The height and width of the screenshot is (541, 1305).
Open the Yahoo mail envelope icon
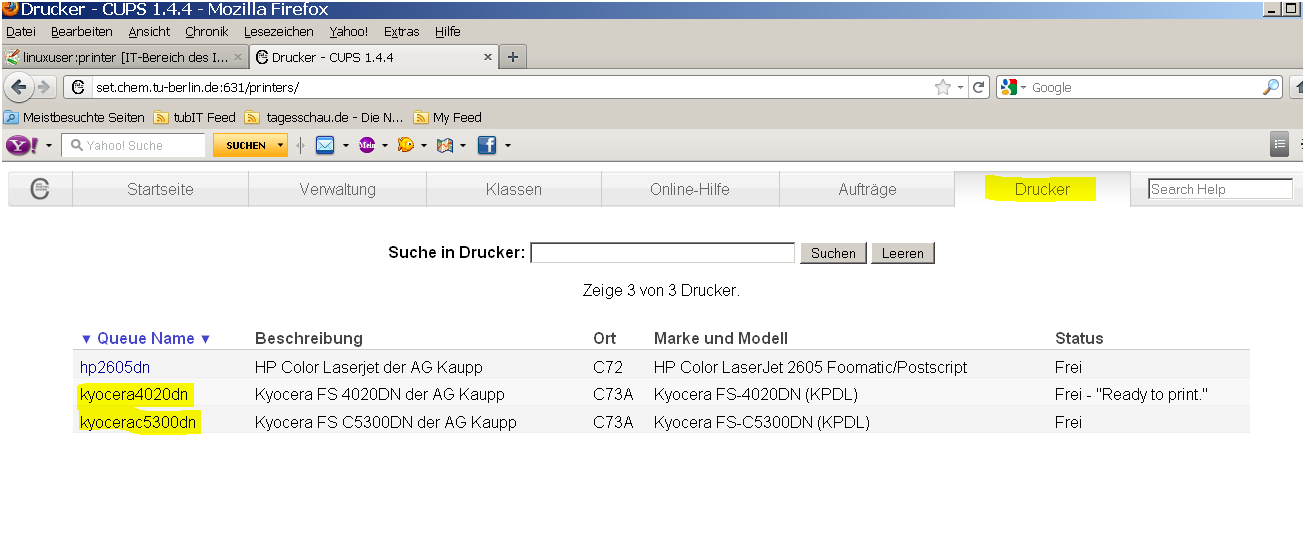click(325, 145)
